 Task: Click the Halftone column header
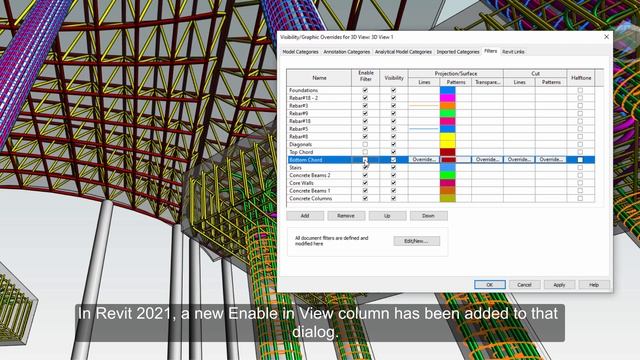coord(581,78)
